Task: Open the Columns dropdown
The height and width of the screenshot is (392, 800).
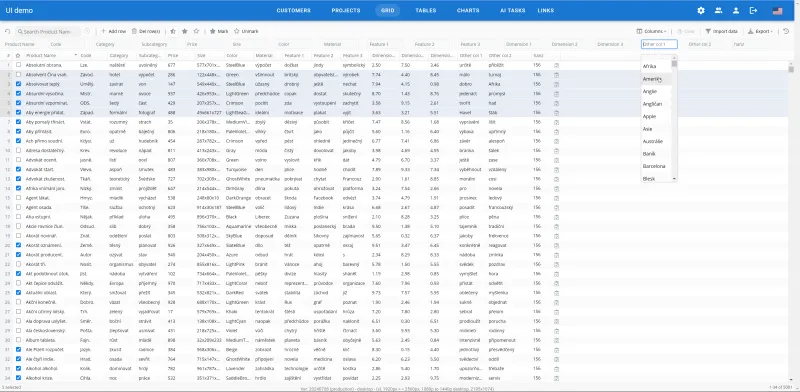Action: click(652, 31)
